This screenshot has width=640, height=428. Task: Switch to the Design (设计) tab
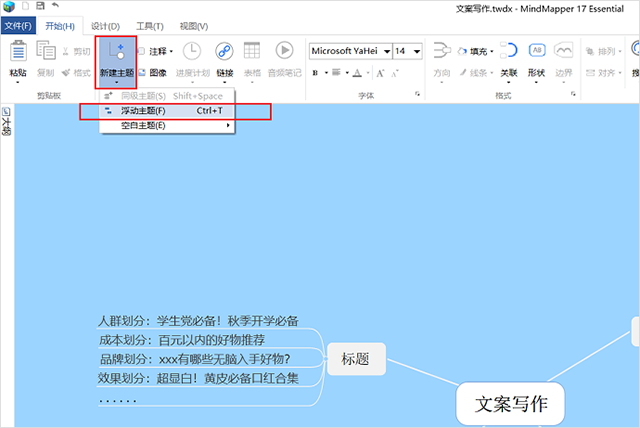pos(105,25)
